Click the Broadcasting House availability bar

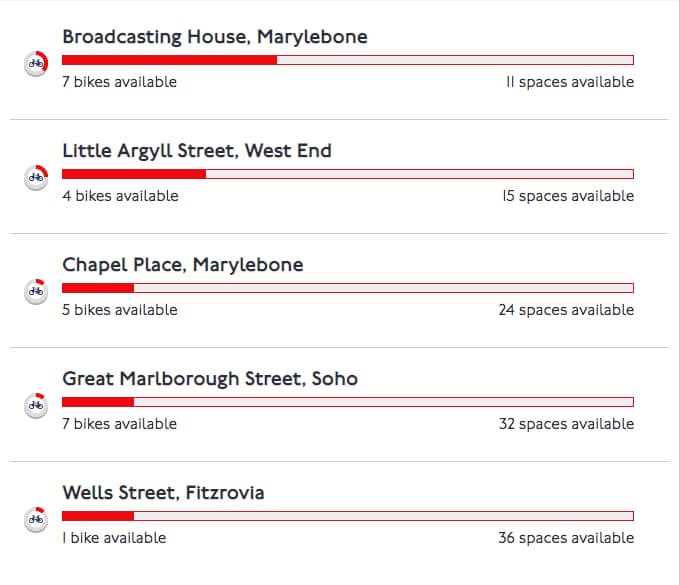[x=347, y=60]
